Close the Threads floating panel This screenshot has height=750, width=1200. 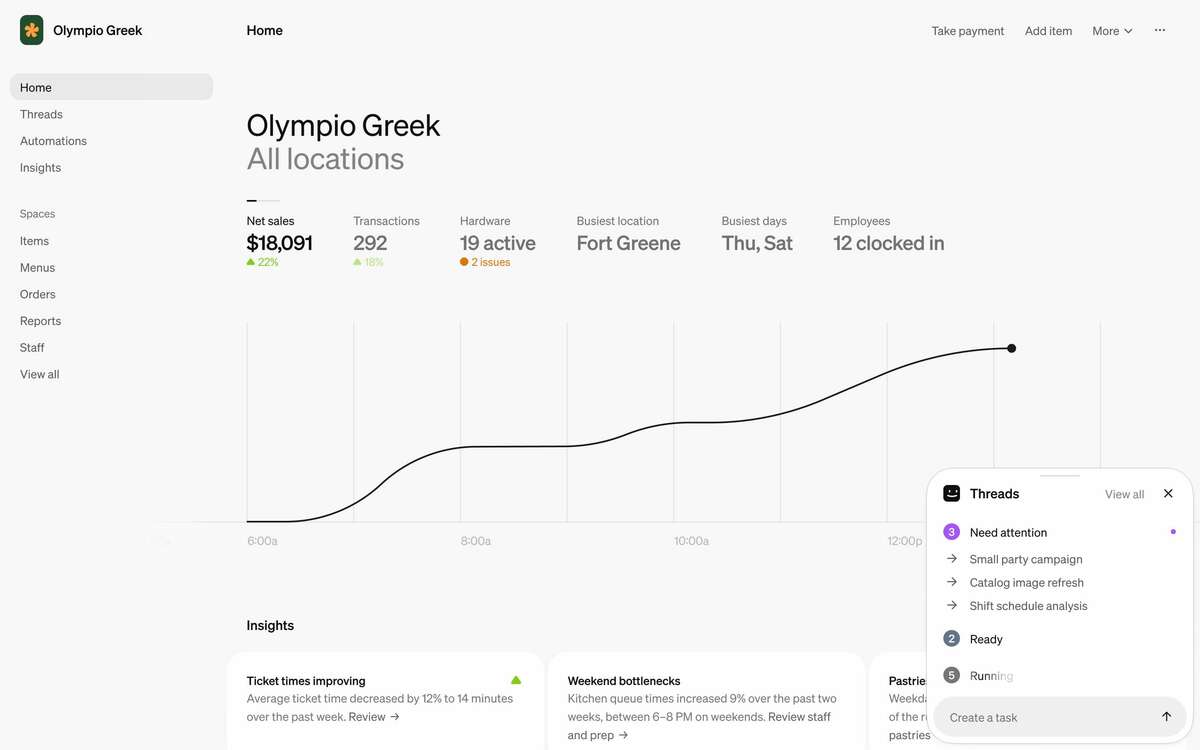coord(1168,494)
